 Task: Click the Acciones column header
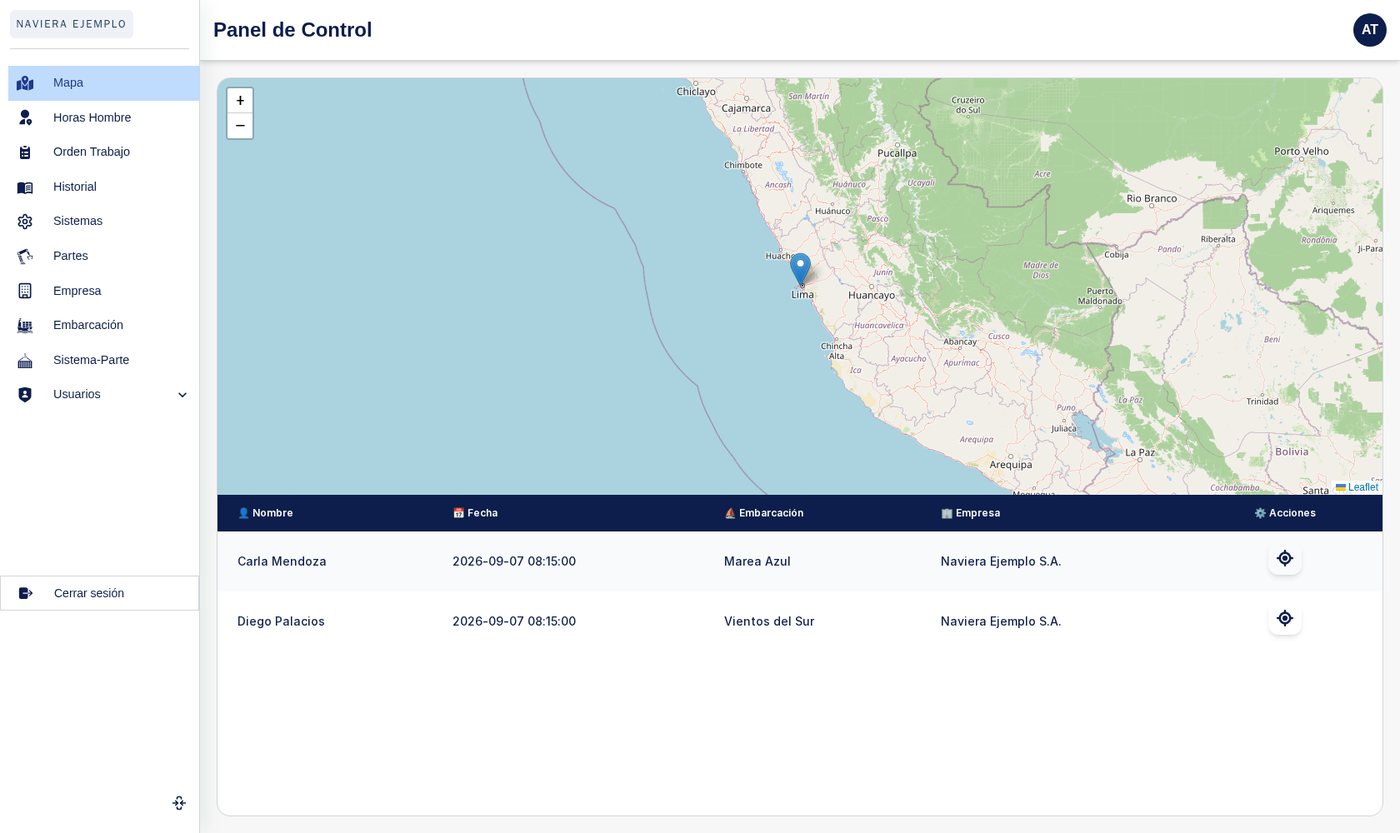coord(1285,513)
